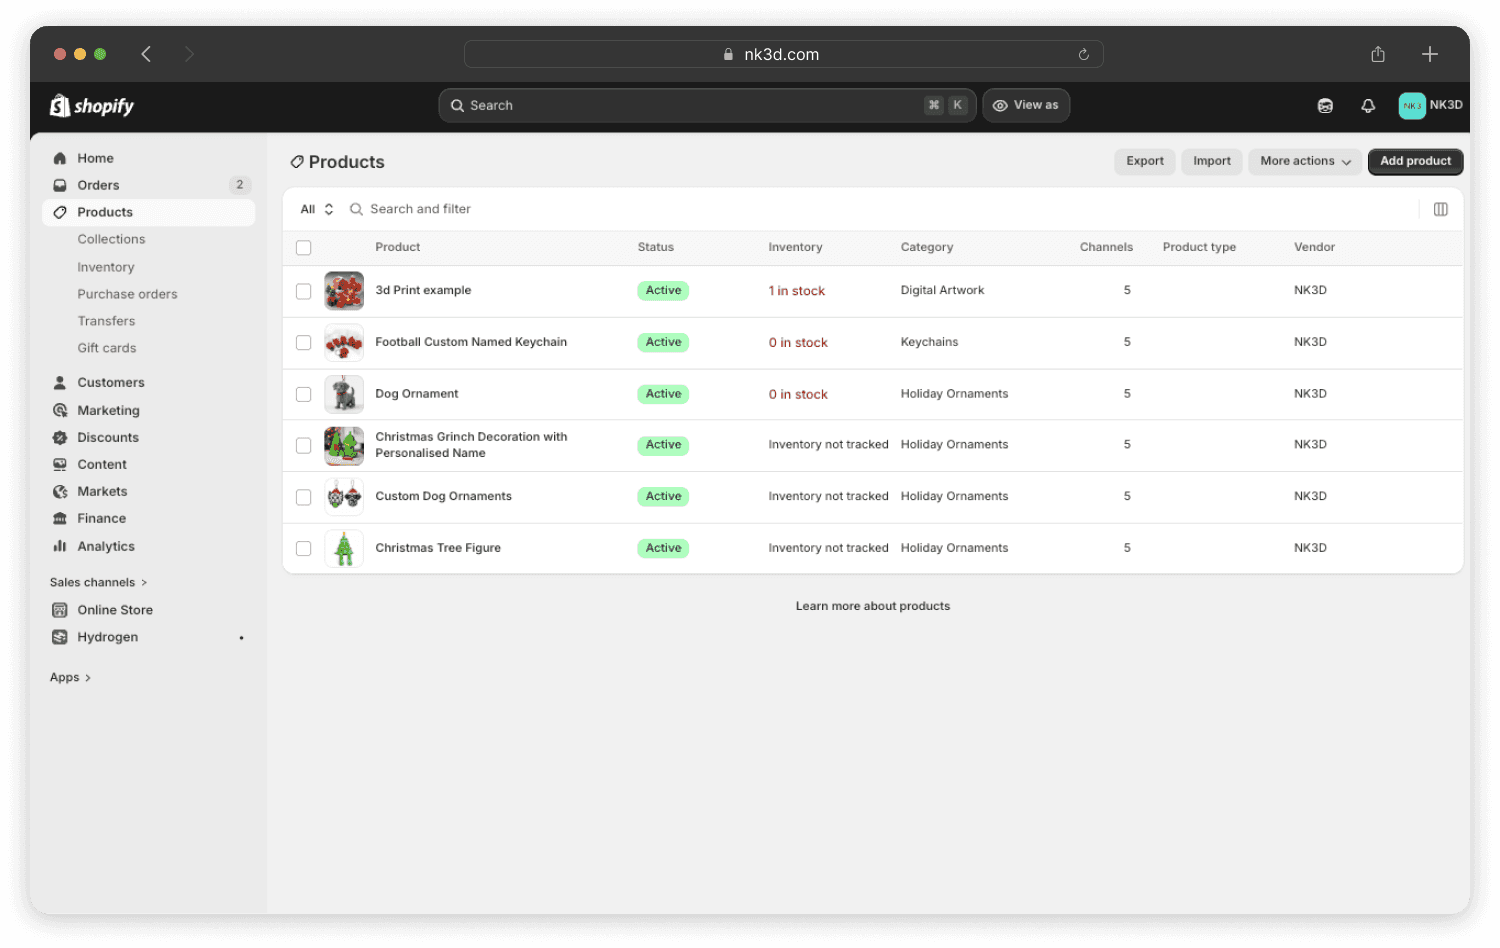This screenshot has height=948, width=1500.
Task: Expand the Sales channels section
Action: pyautogui.click(x=98, y=582)
